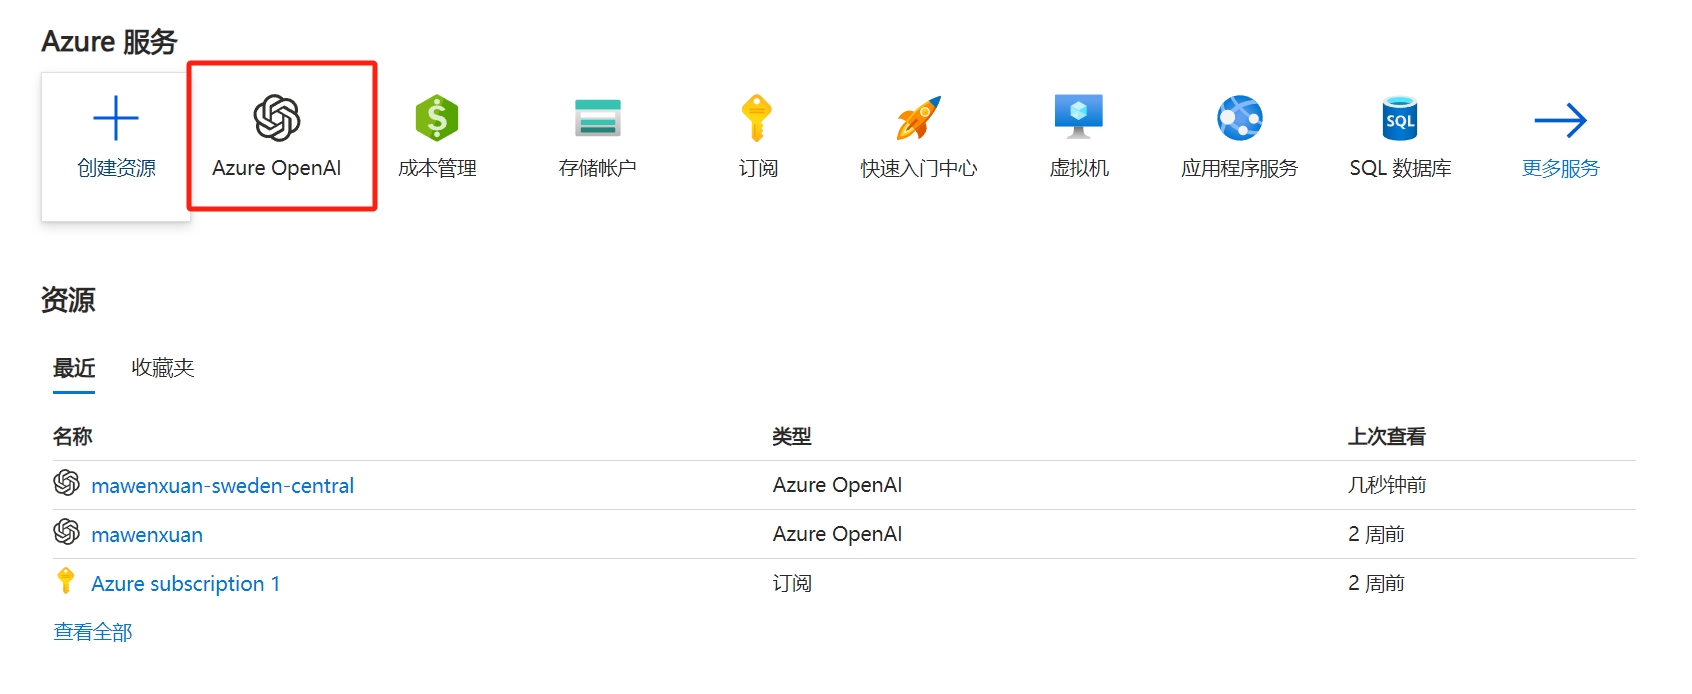Open the SQL Database icon
The height and width of the screenshot is (694, 1692).
click(1399, 119)
